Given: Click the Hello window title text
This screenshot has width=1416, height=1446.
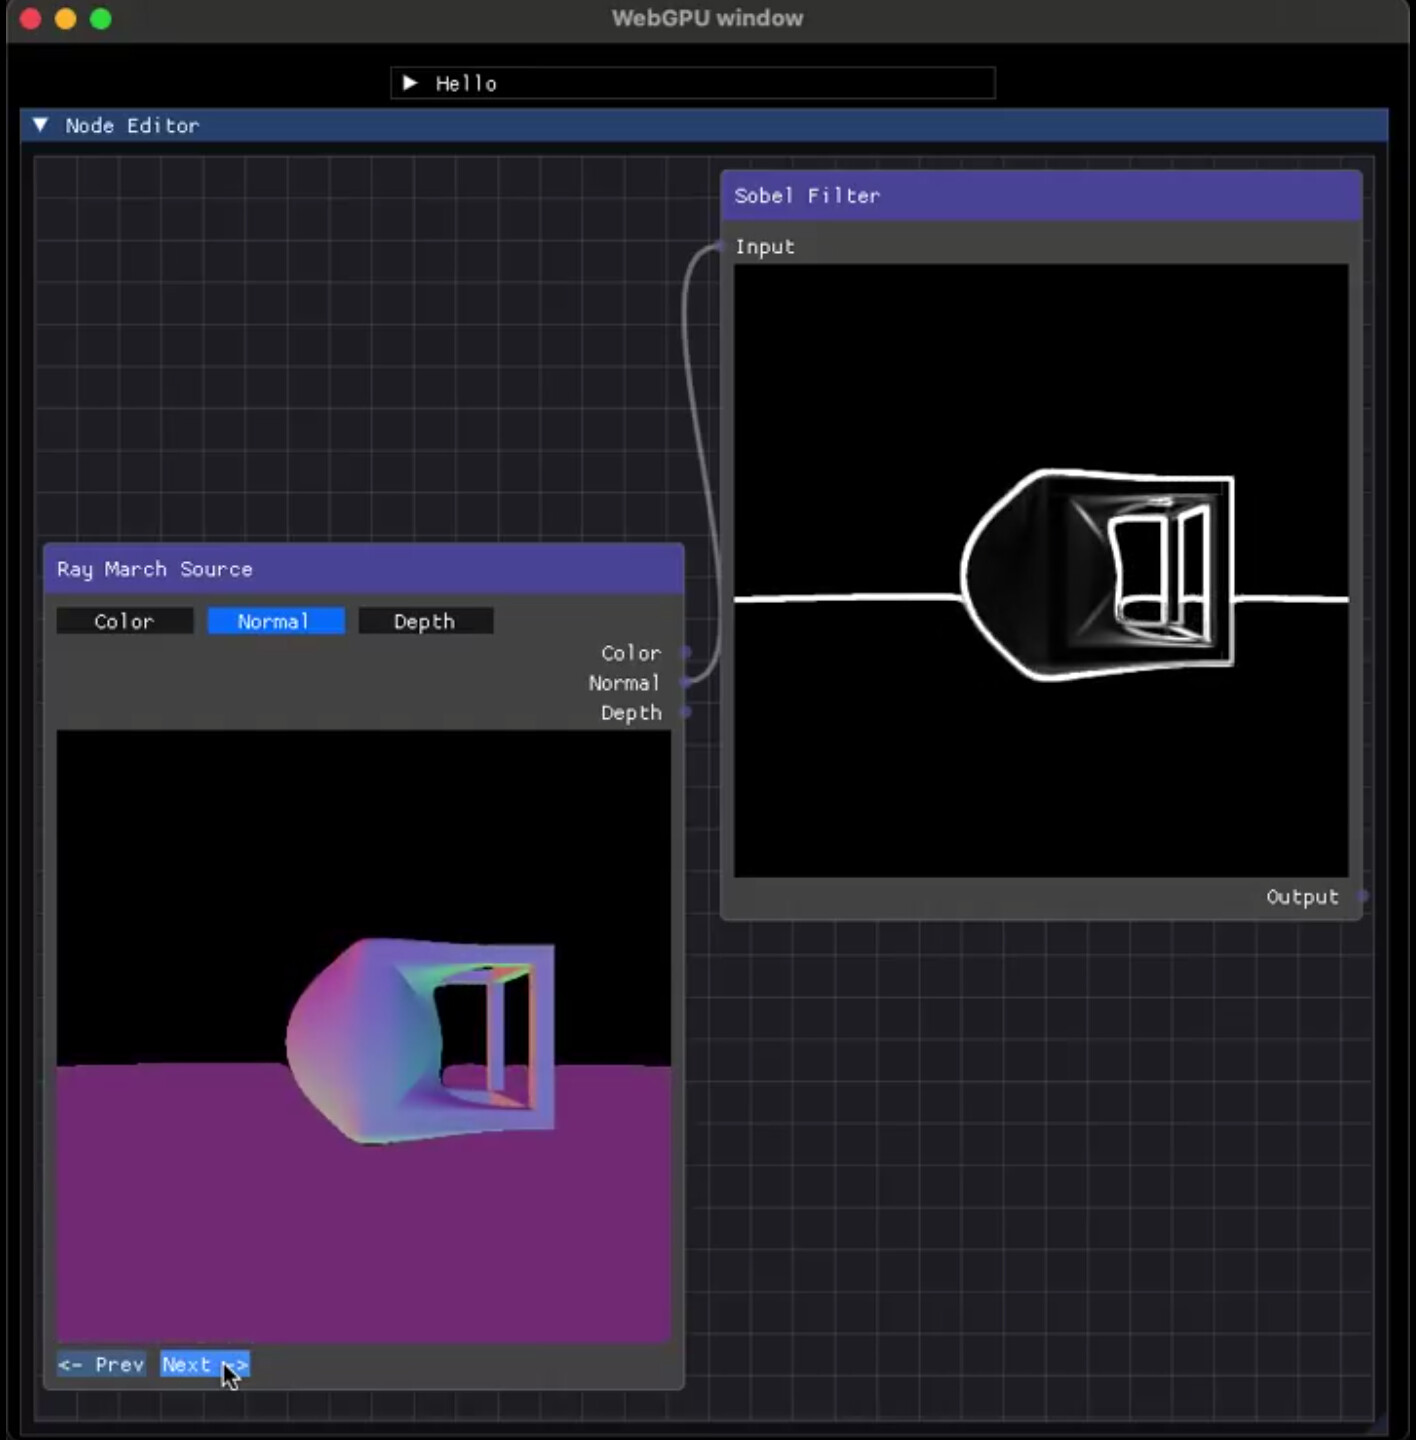Looking at the screenshot, I should 466,84.
